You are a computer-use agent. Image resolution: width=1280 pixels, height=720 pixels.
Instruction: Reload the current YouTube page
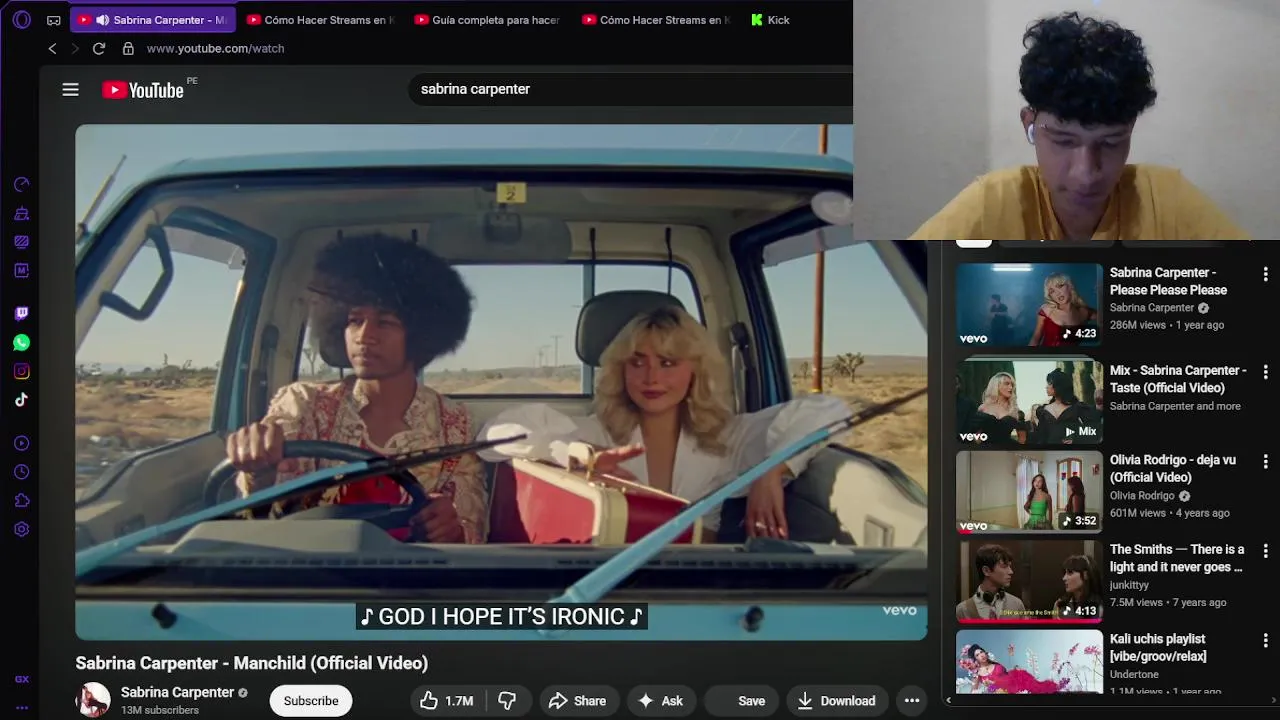coord(99,48)
